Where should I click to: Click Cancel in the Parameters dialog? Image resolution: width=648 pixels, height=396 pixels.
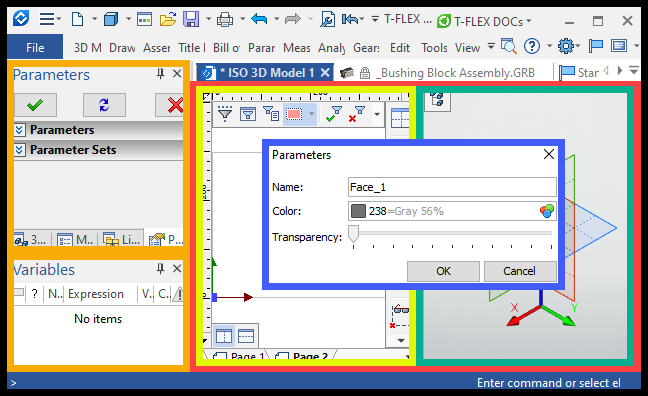[519, 271]
